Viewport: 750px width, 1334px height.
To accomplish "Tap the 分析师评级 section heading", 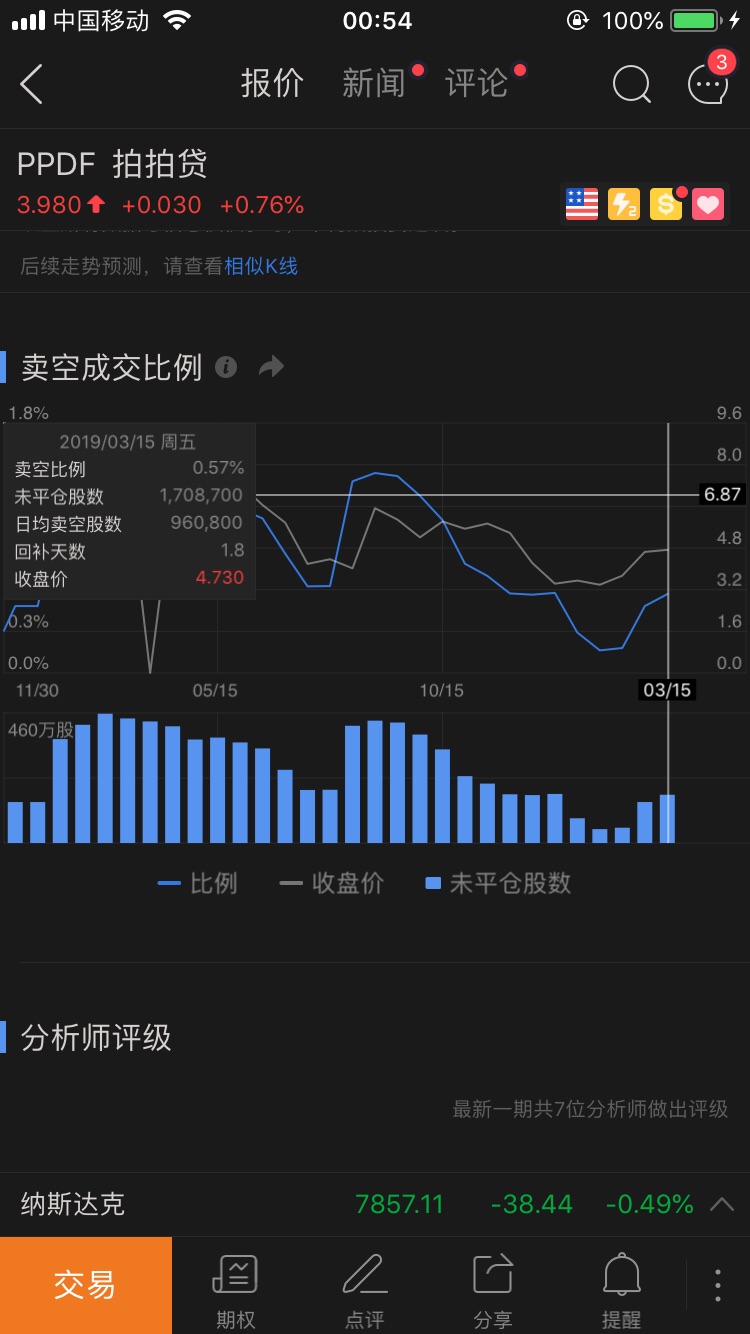I will coord(97,1038).
